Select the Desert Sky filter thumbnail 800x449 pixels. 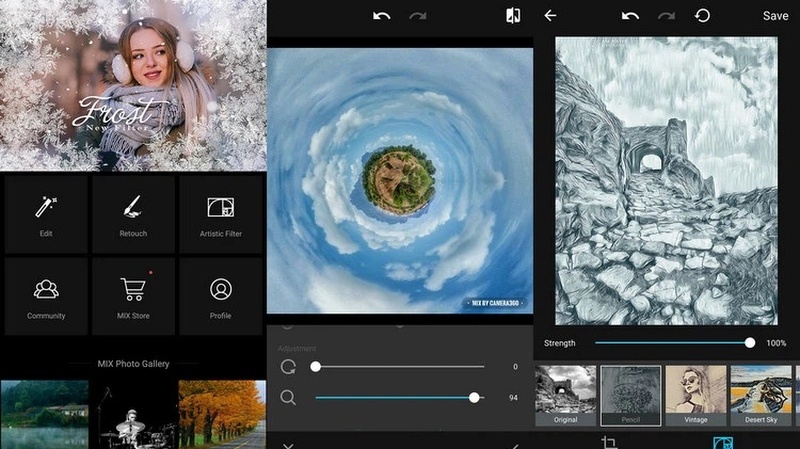[x=761, y=395]
